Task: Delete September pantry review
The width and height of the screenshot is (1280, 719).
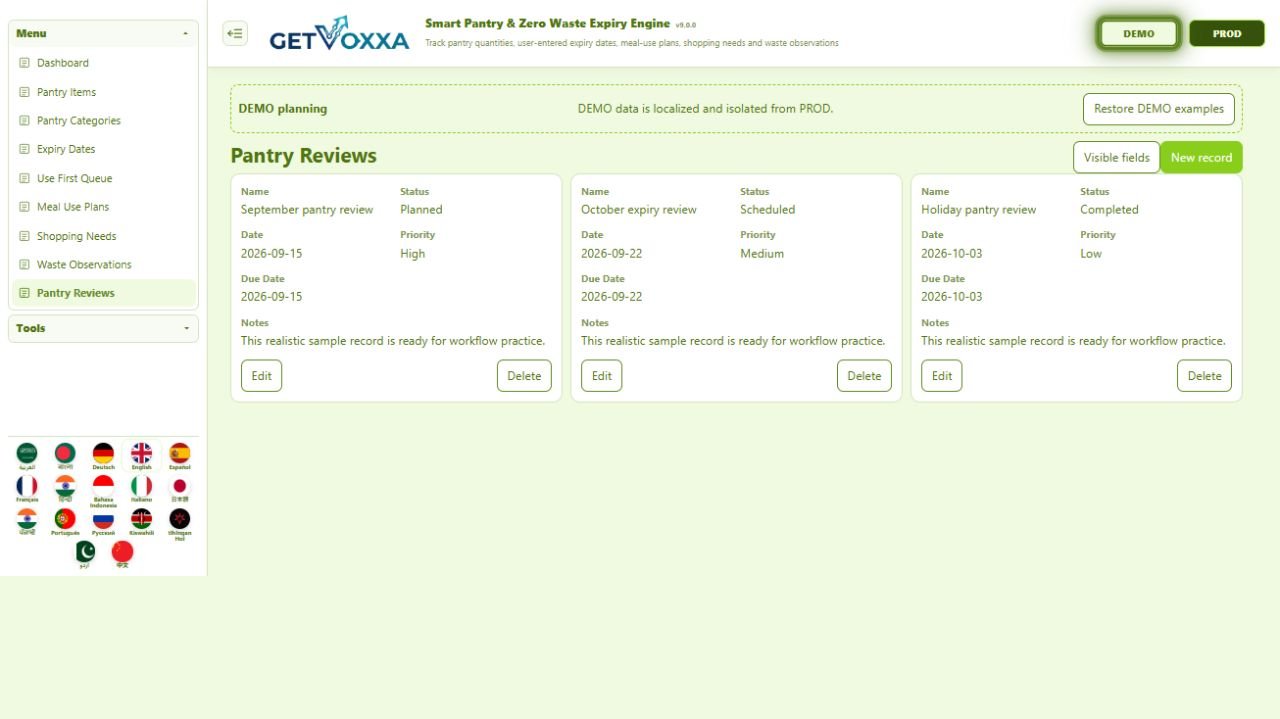Action: click(x=524, y=376)
